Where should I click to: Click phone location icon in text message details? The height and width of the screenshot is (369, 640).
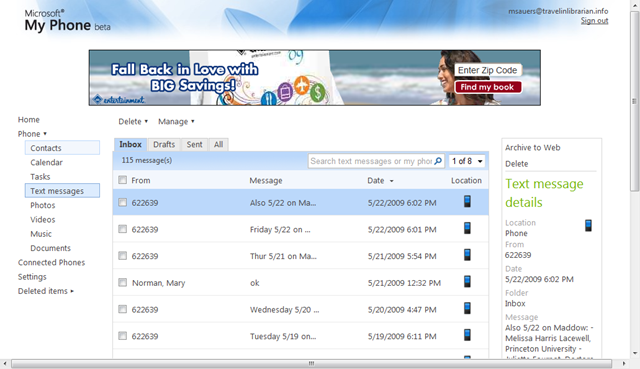pos(588,225)
